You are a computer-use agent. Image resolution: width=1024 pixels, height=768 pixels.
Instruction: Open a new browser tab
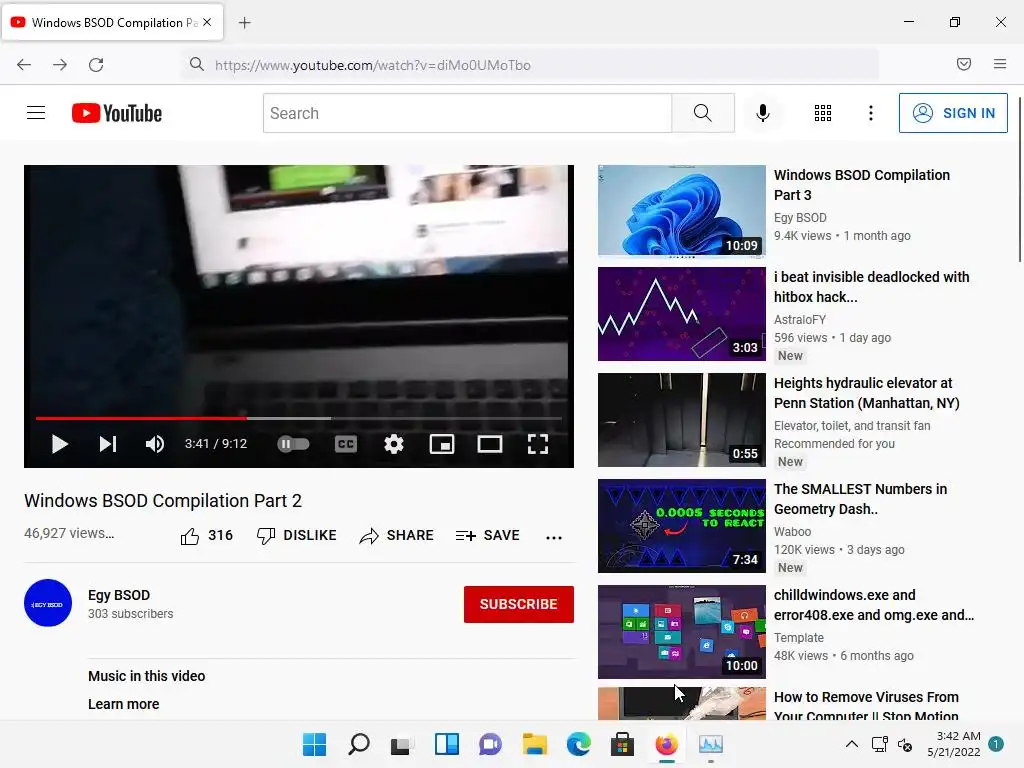click(244, 23)
